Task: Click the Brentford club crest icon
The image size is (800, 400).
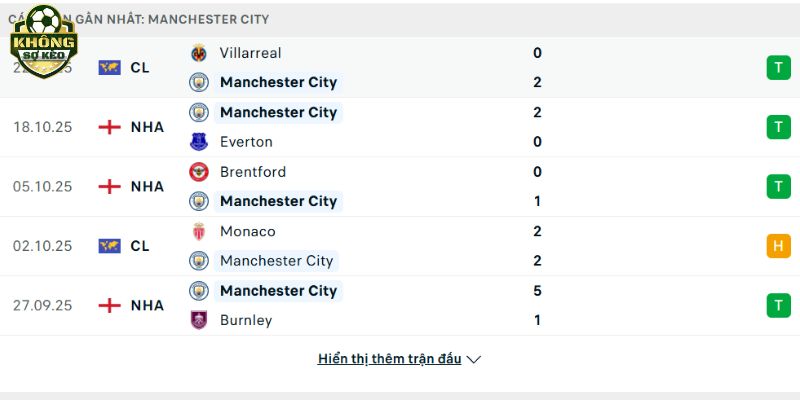Action: click(199, 172)
